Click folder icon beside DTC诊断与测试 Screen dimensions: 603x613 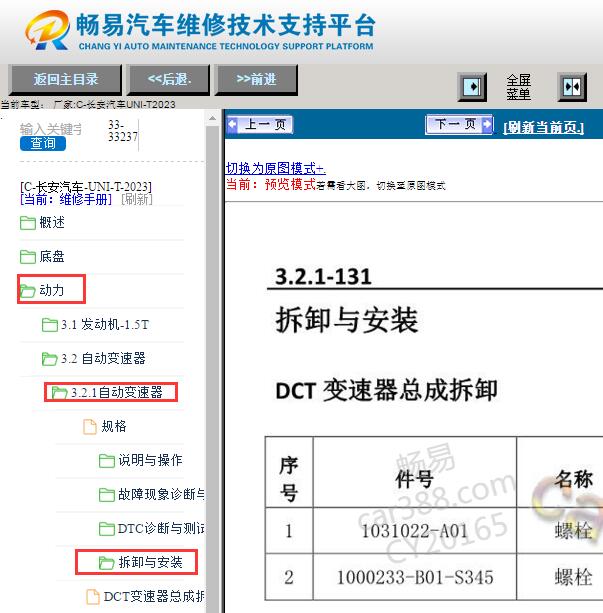tap(107, 529)
